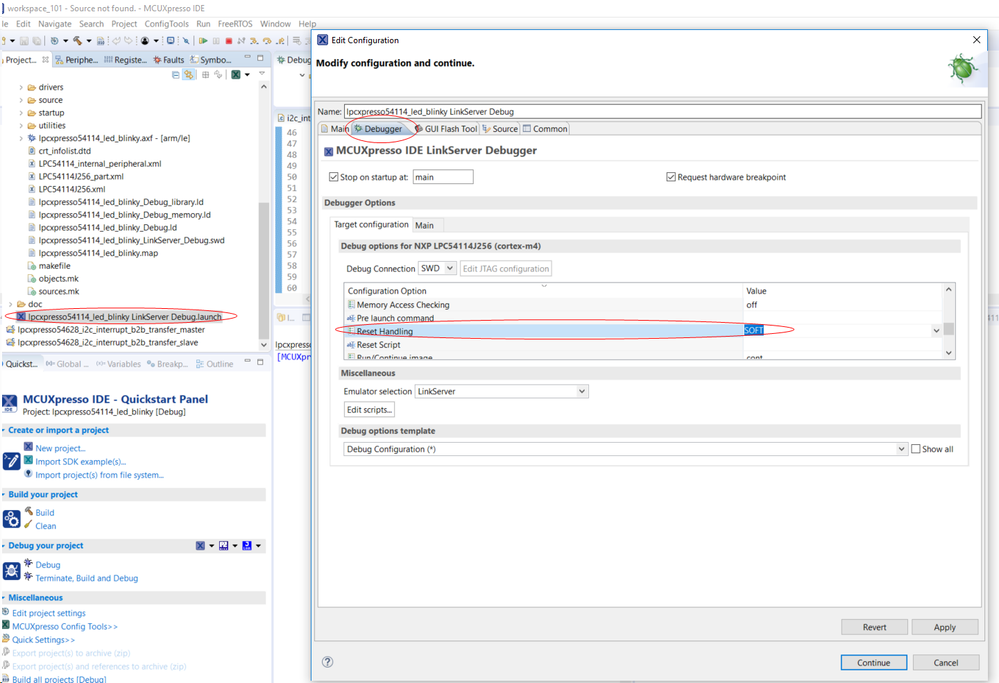Minimize the Quickstart panel view
The height and width of the screenshot is (683, 999).
(x=247, y=363)
